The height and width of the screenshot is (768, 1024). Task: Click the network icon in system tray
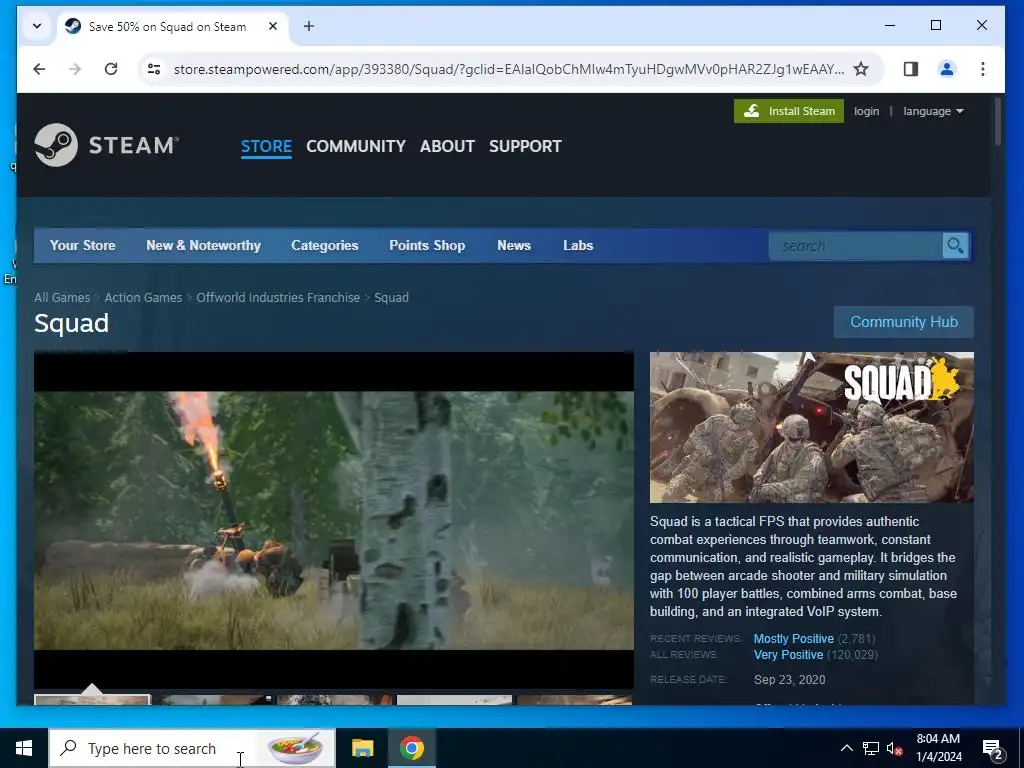pyautogui.click(x=871, y=748)
